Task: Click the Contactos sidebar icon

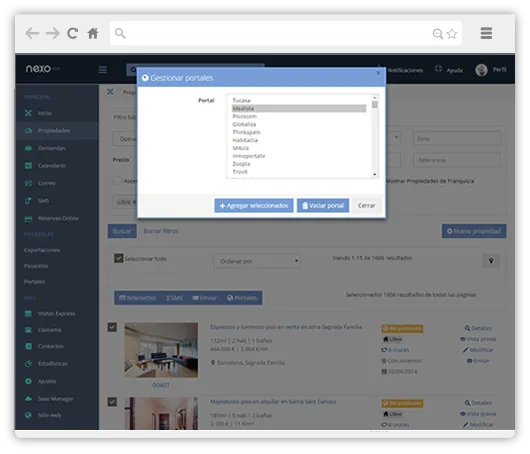Action: click(x=28, y=346)
